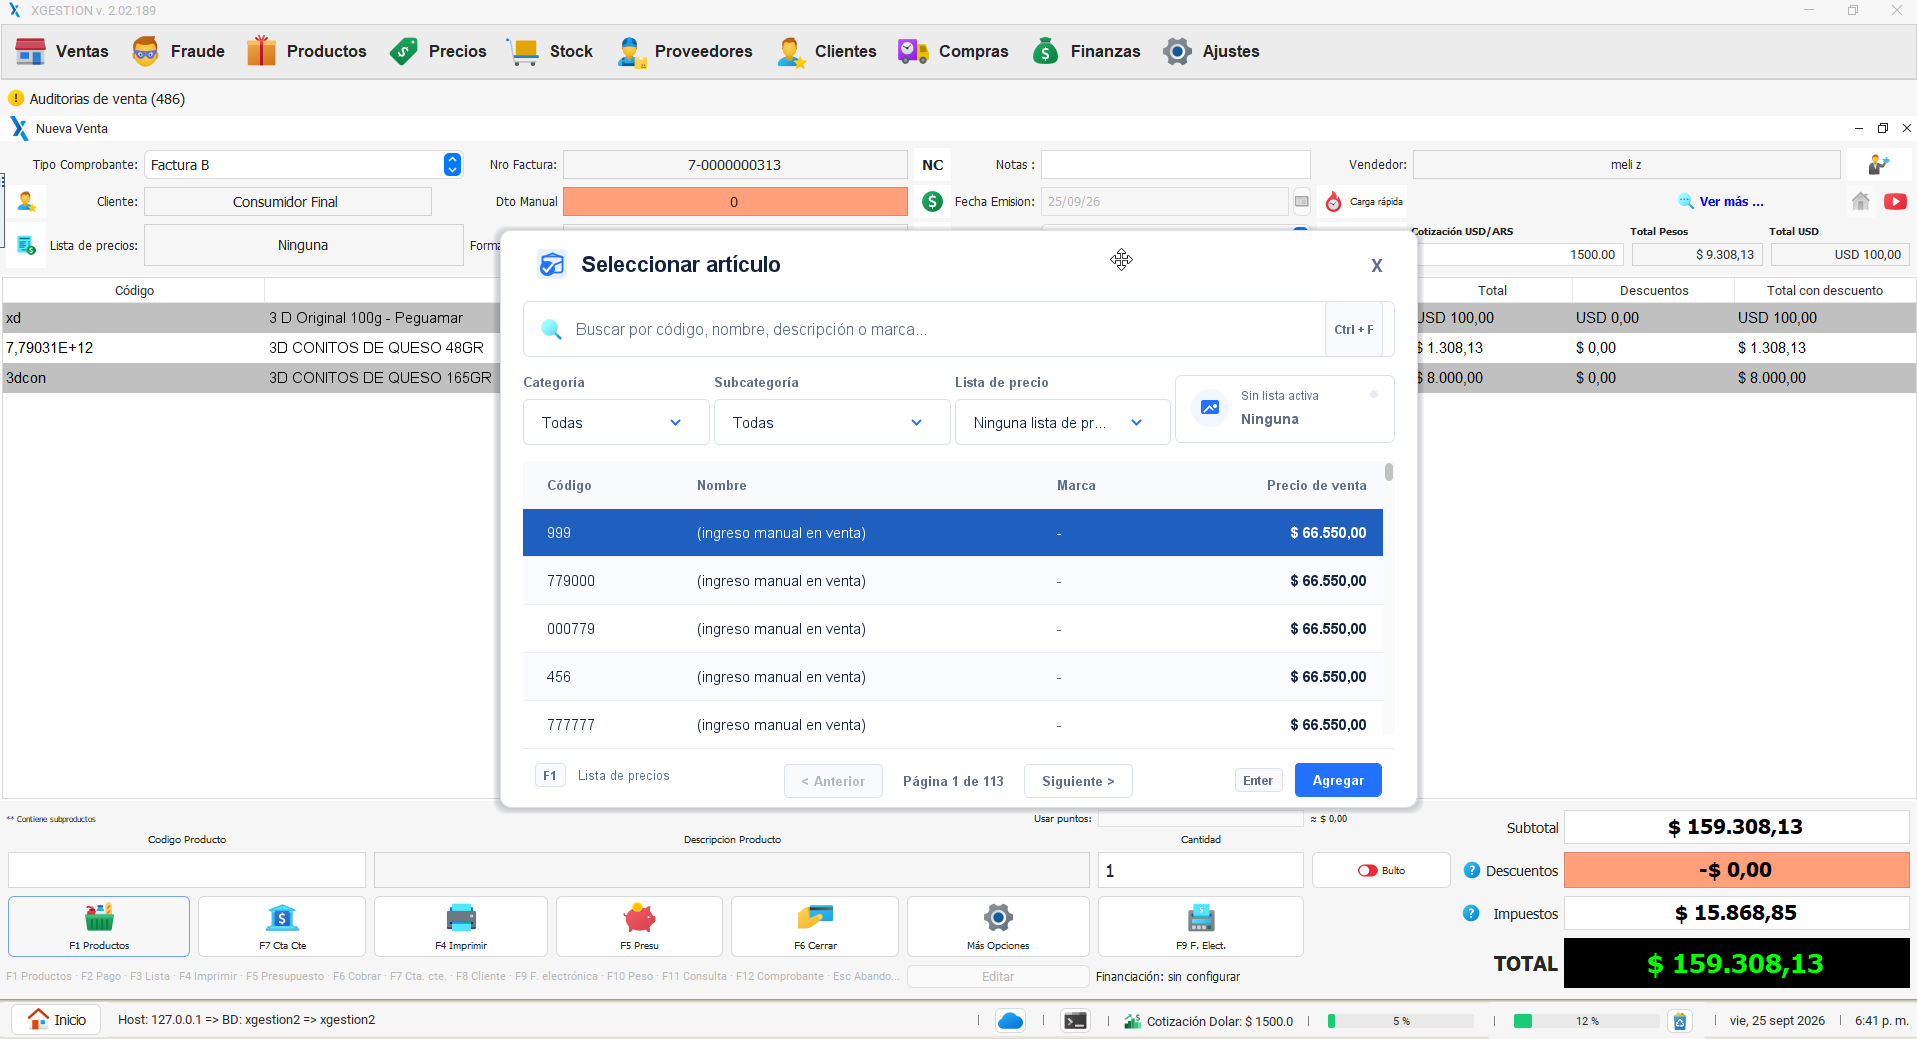Select the article row with code 779000
The image size is (1917, 1039).
[953, 581]
